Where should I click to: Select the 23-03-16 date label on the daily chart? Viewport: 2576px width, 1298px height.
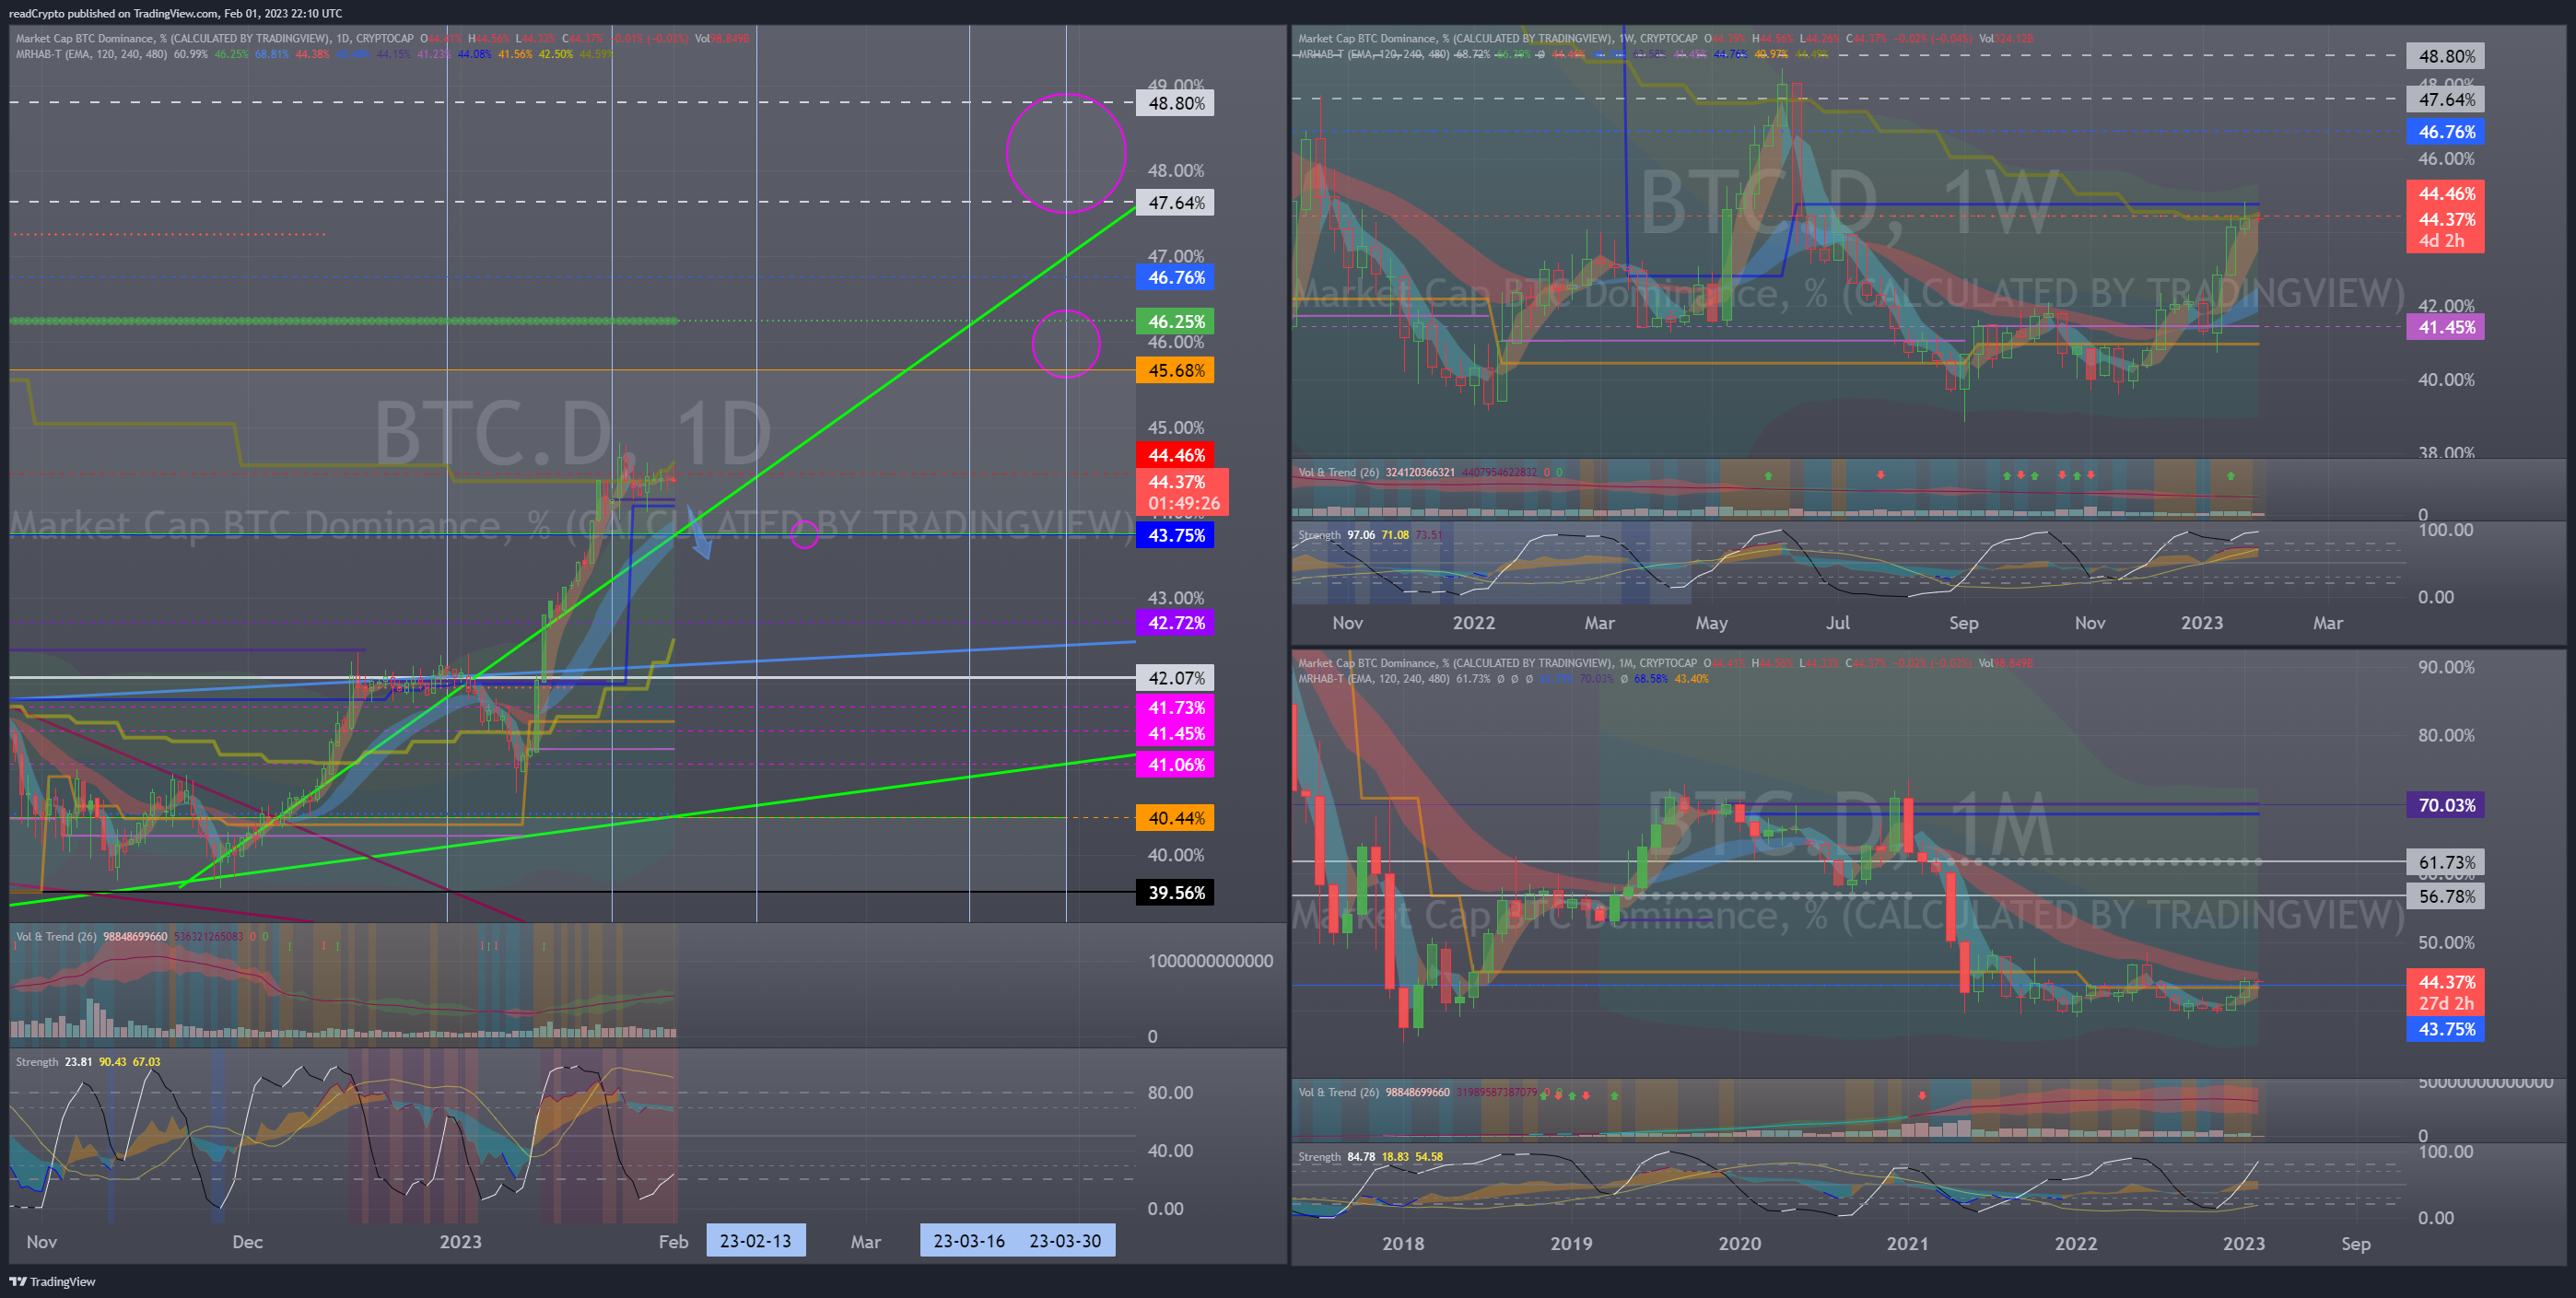[969, 1241]
